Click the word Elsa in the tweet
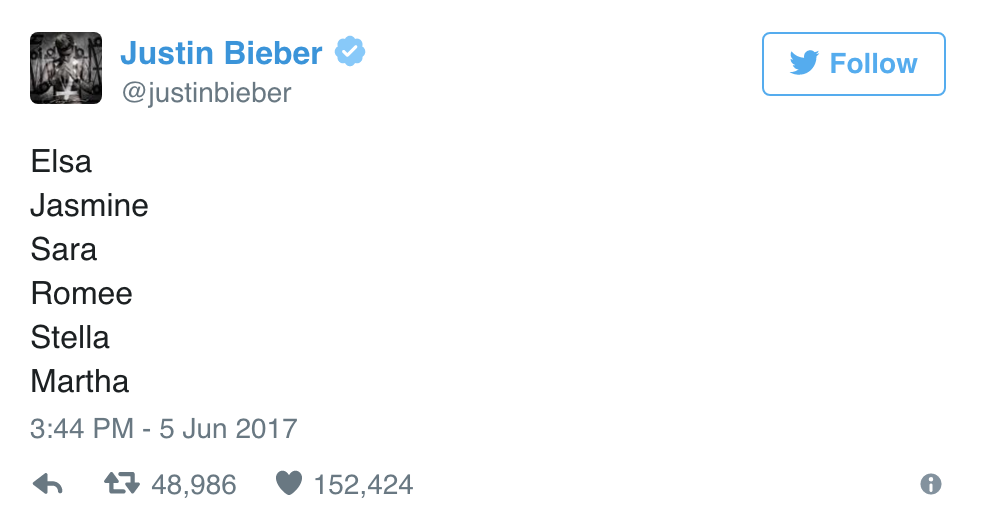The image size is (982, 522). [x=61, y=161]
